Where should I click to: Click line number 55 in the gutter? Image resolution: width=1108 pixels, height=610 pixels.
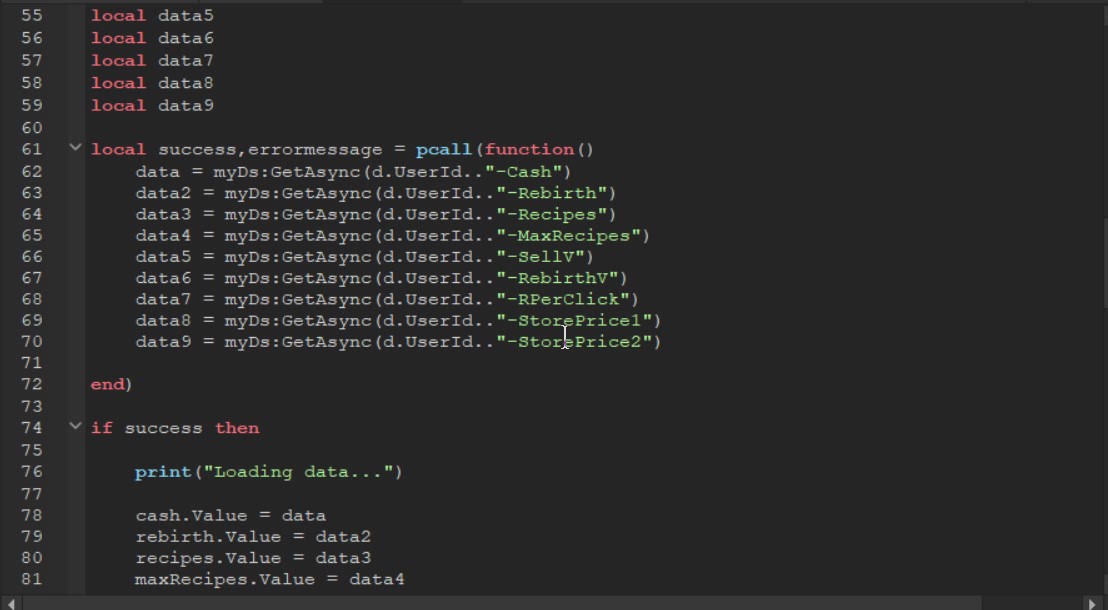(x=31, y=16)
